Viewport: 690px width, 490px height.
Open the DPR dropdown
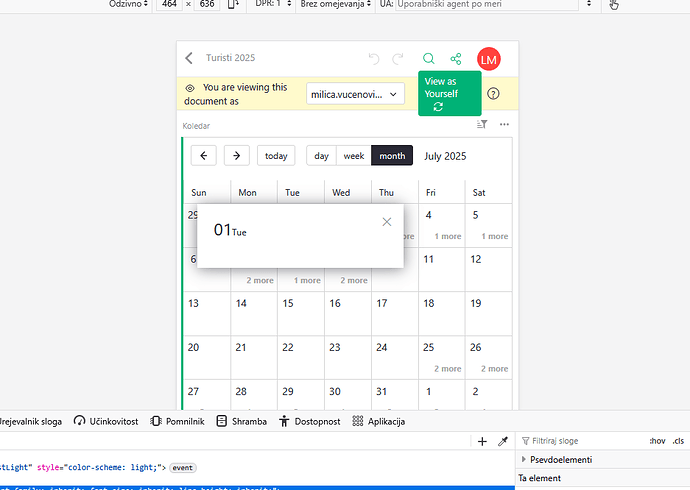273,4
